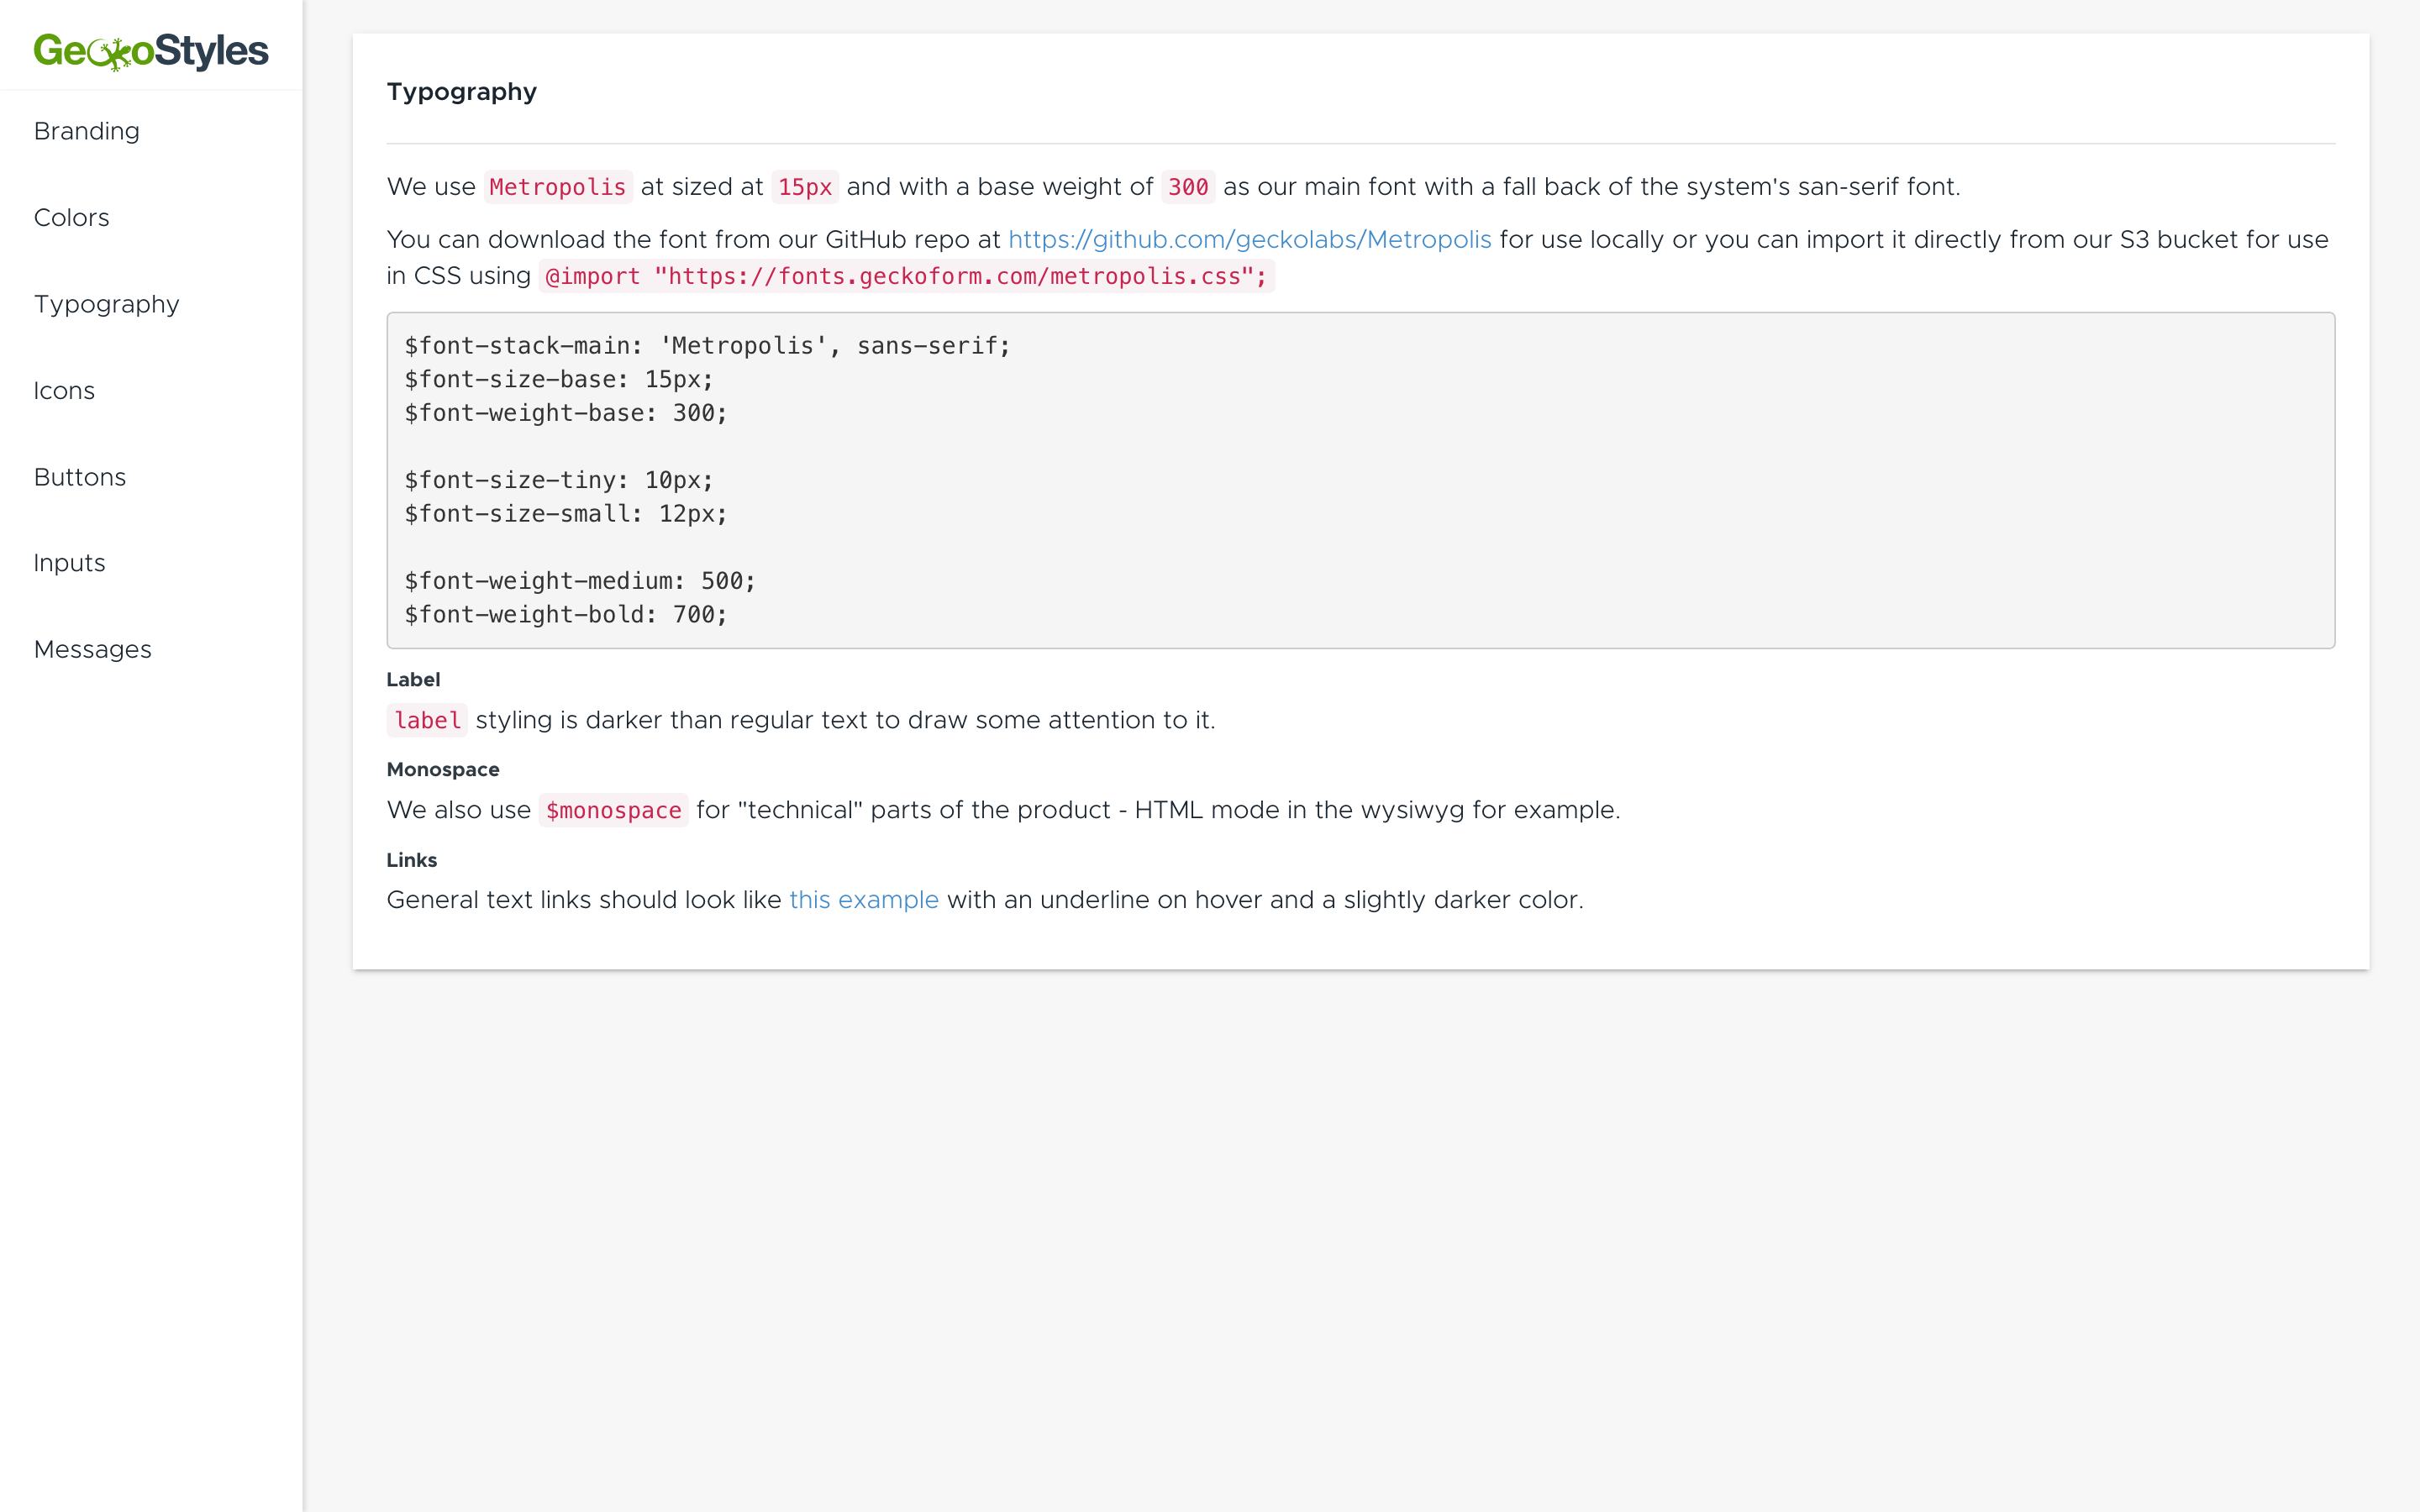Viewport: 2420px width, 1512px height.
Task: Click the 300 inline code tag
Action: point(1188,187)
